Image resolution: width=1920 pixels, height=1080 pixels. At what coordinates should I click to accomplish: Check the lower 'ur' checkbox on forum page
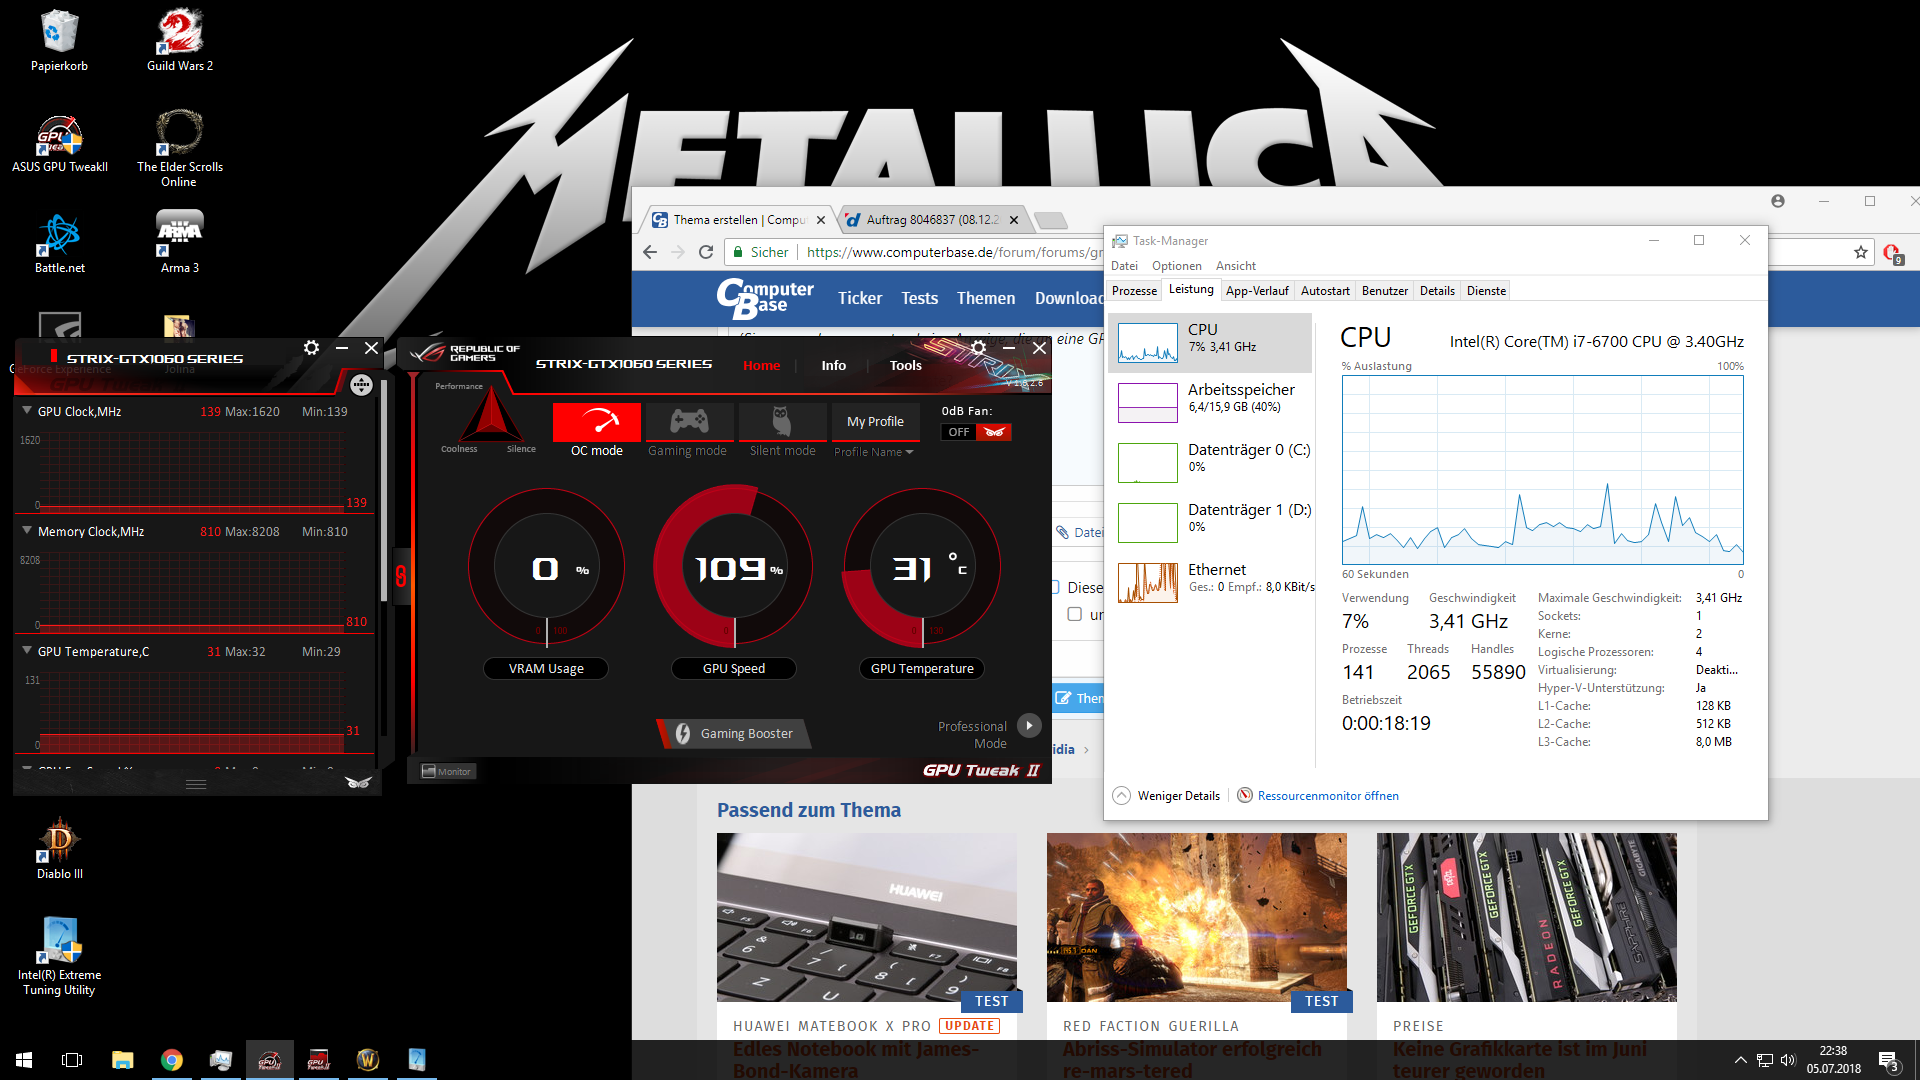pyautogui.click(x=1074, y=614)
